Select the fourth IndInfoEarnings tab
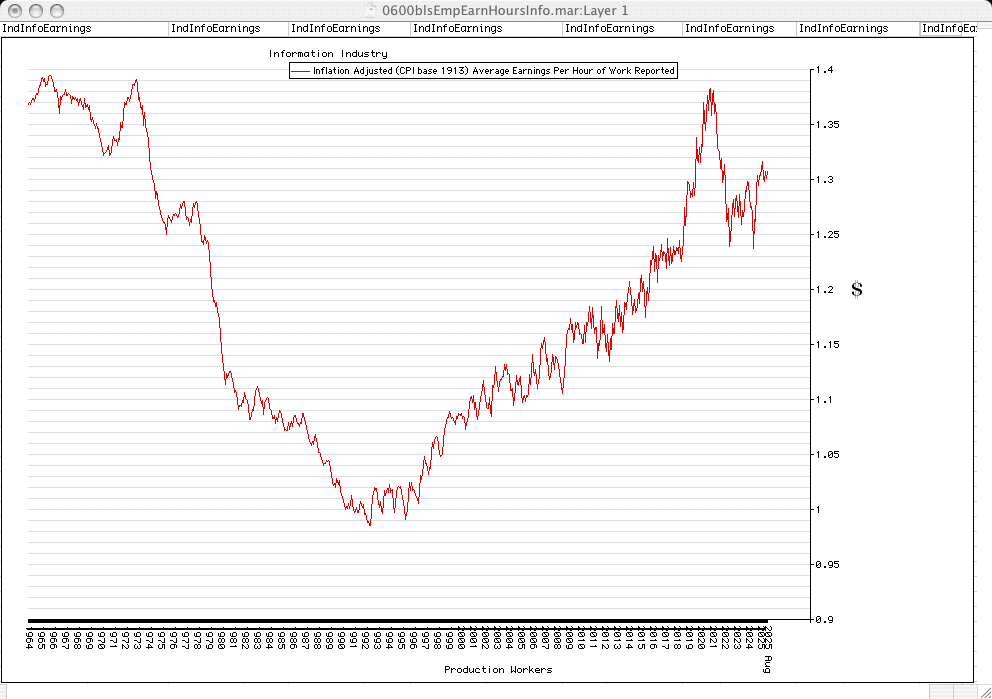Viewport: 992px width, 699px height. (457, 28)
